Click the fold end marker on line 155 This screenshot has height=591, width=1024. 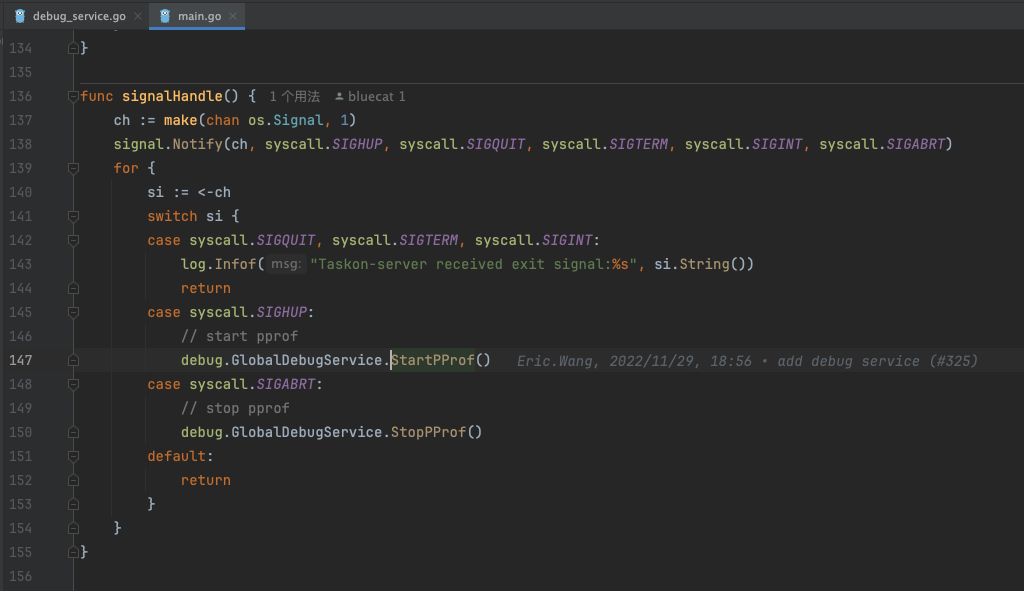[73, 552]
